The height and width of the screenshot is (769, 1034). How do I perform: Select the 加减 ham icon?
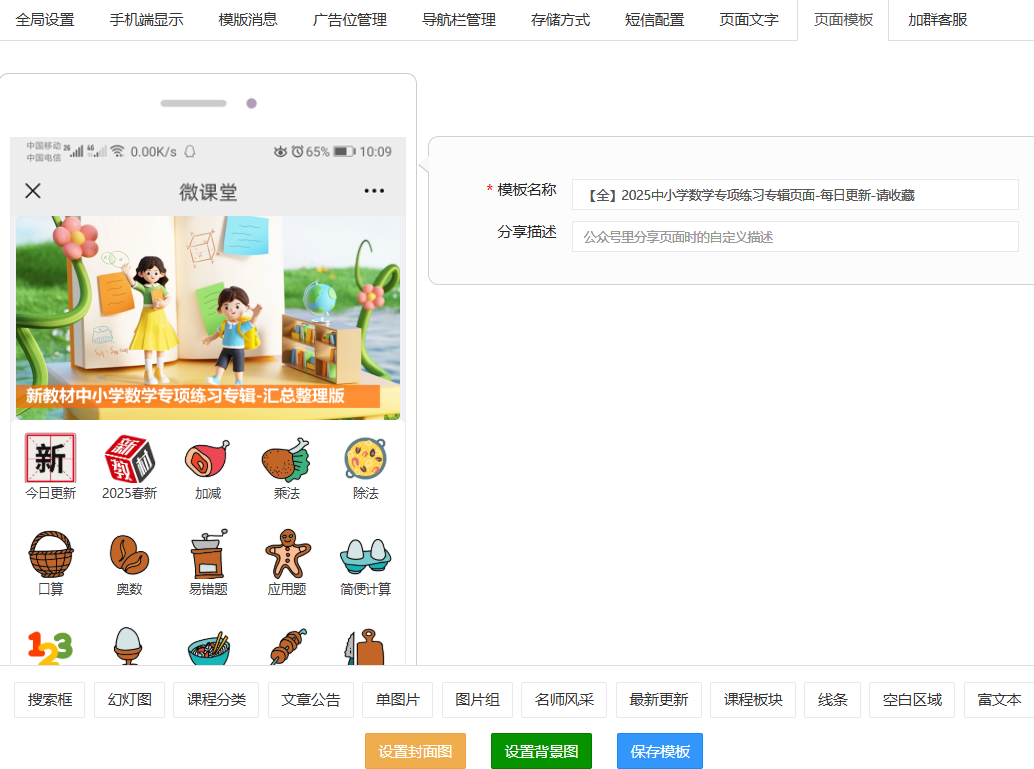[208, 459]
